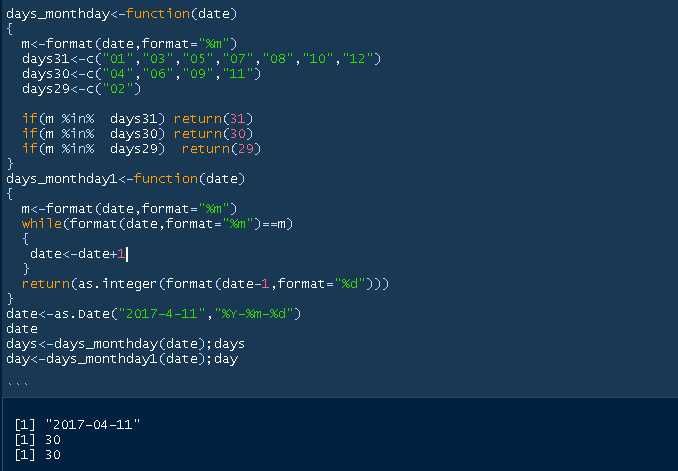
Task: Click the standalone 'date' print line
Action: pyautogui.click(x=22, y=328)
